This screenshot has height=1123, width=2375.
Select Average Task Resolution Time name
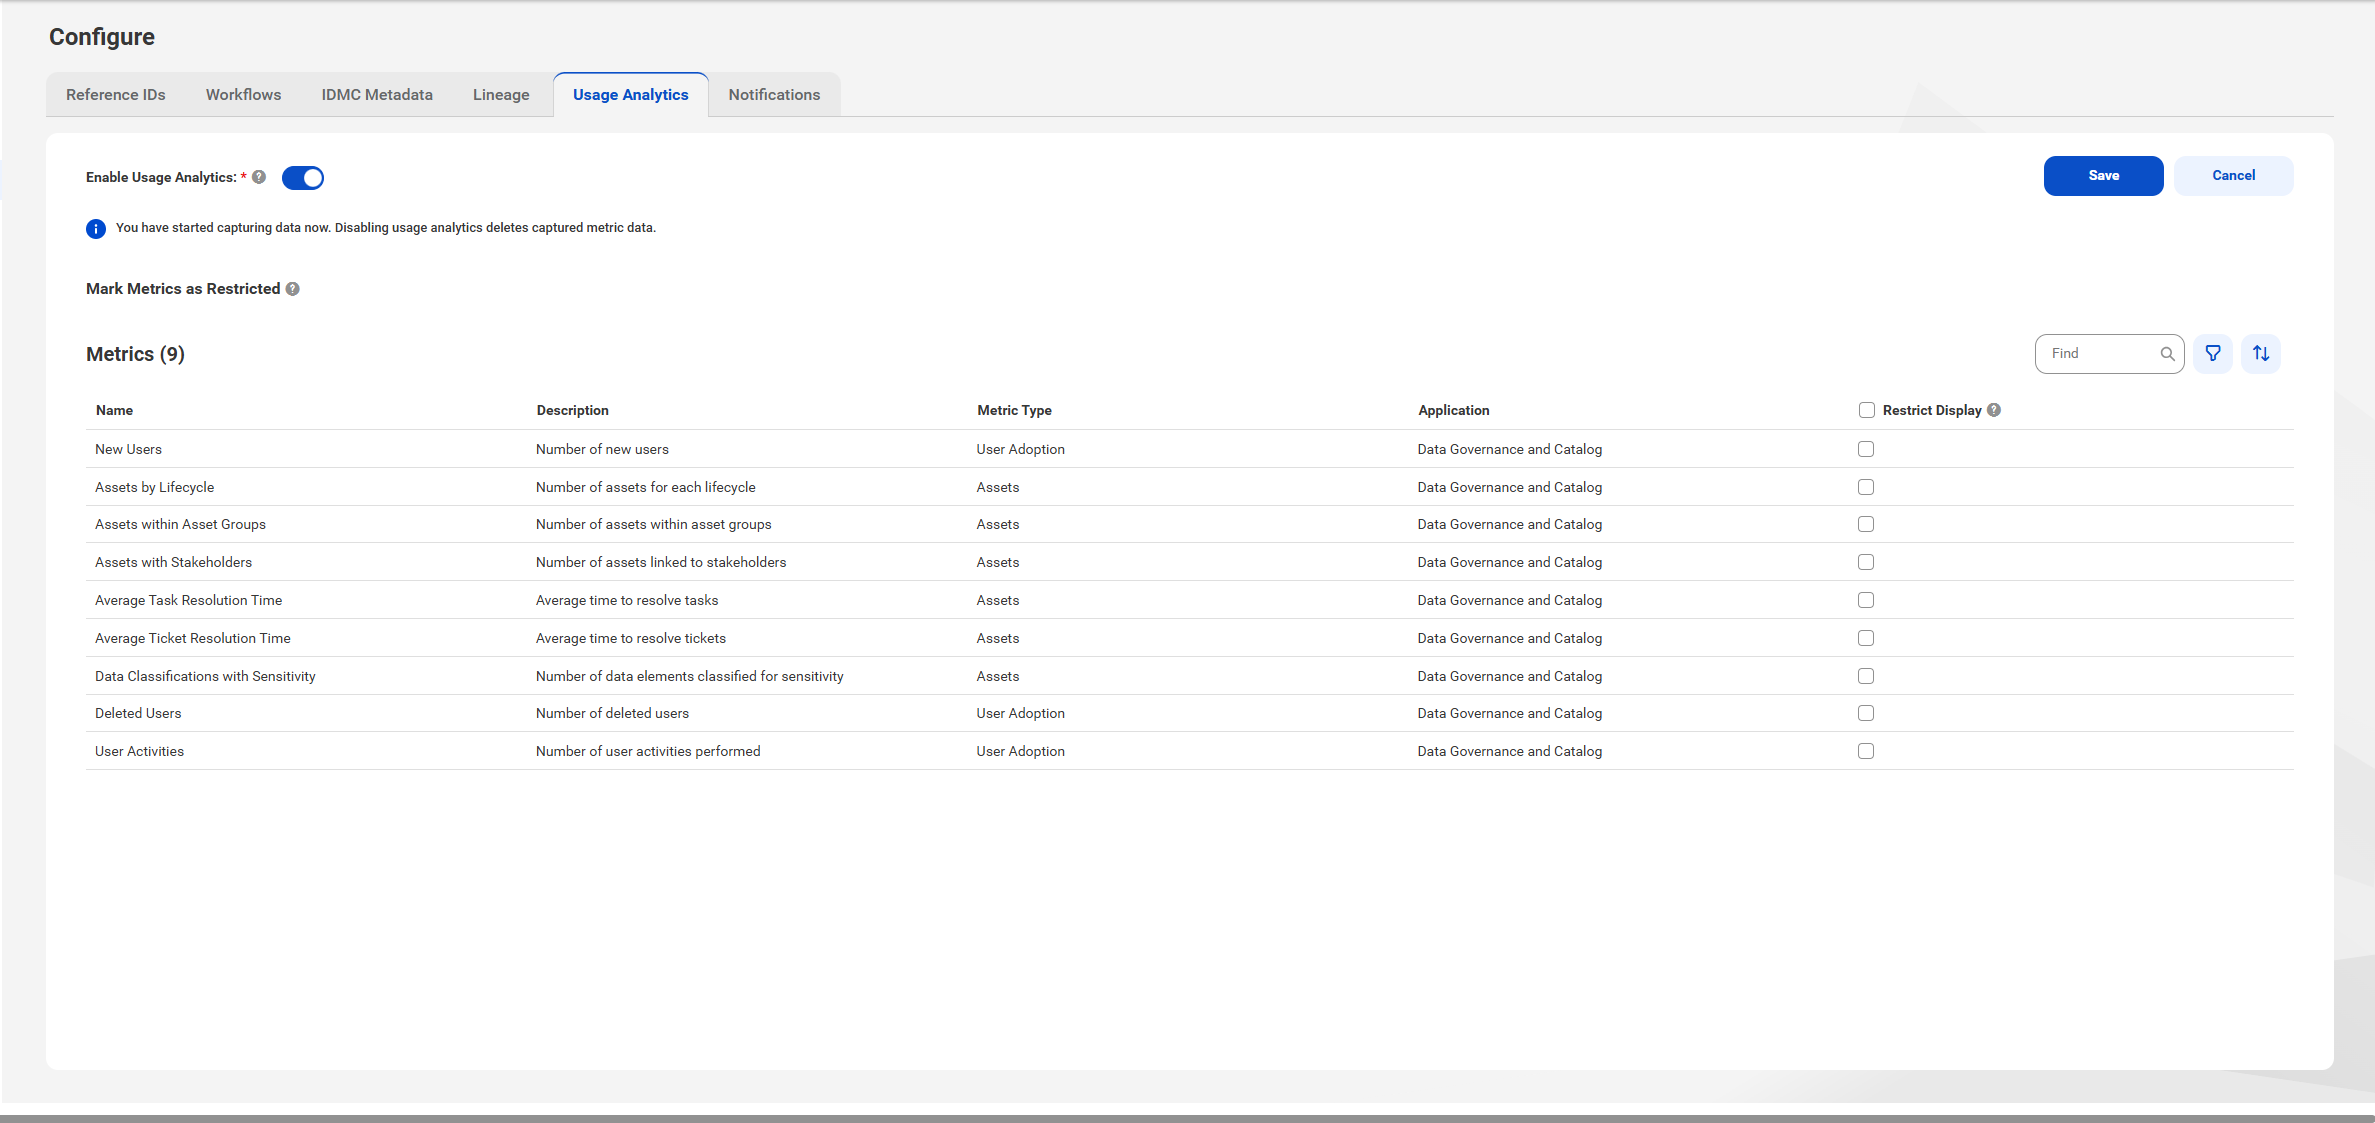189,601
